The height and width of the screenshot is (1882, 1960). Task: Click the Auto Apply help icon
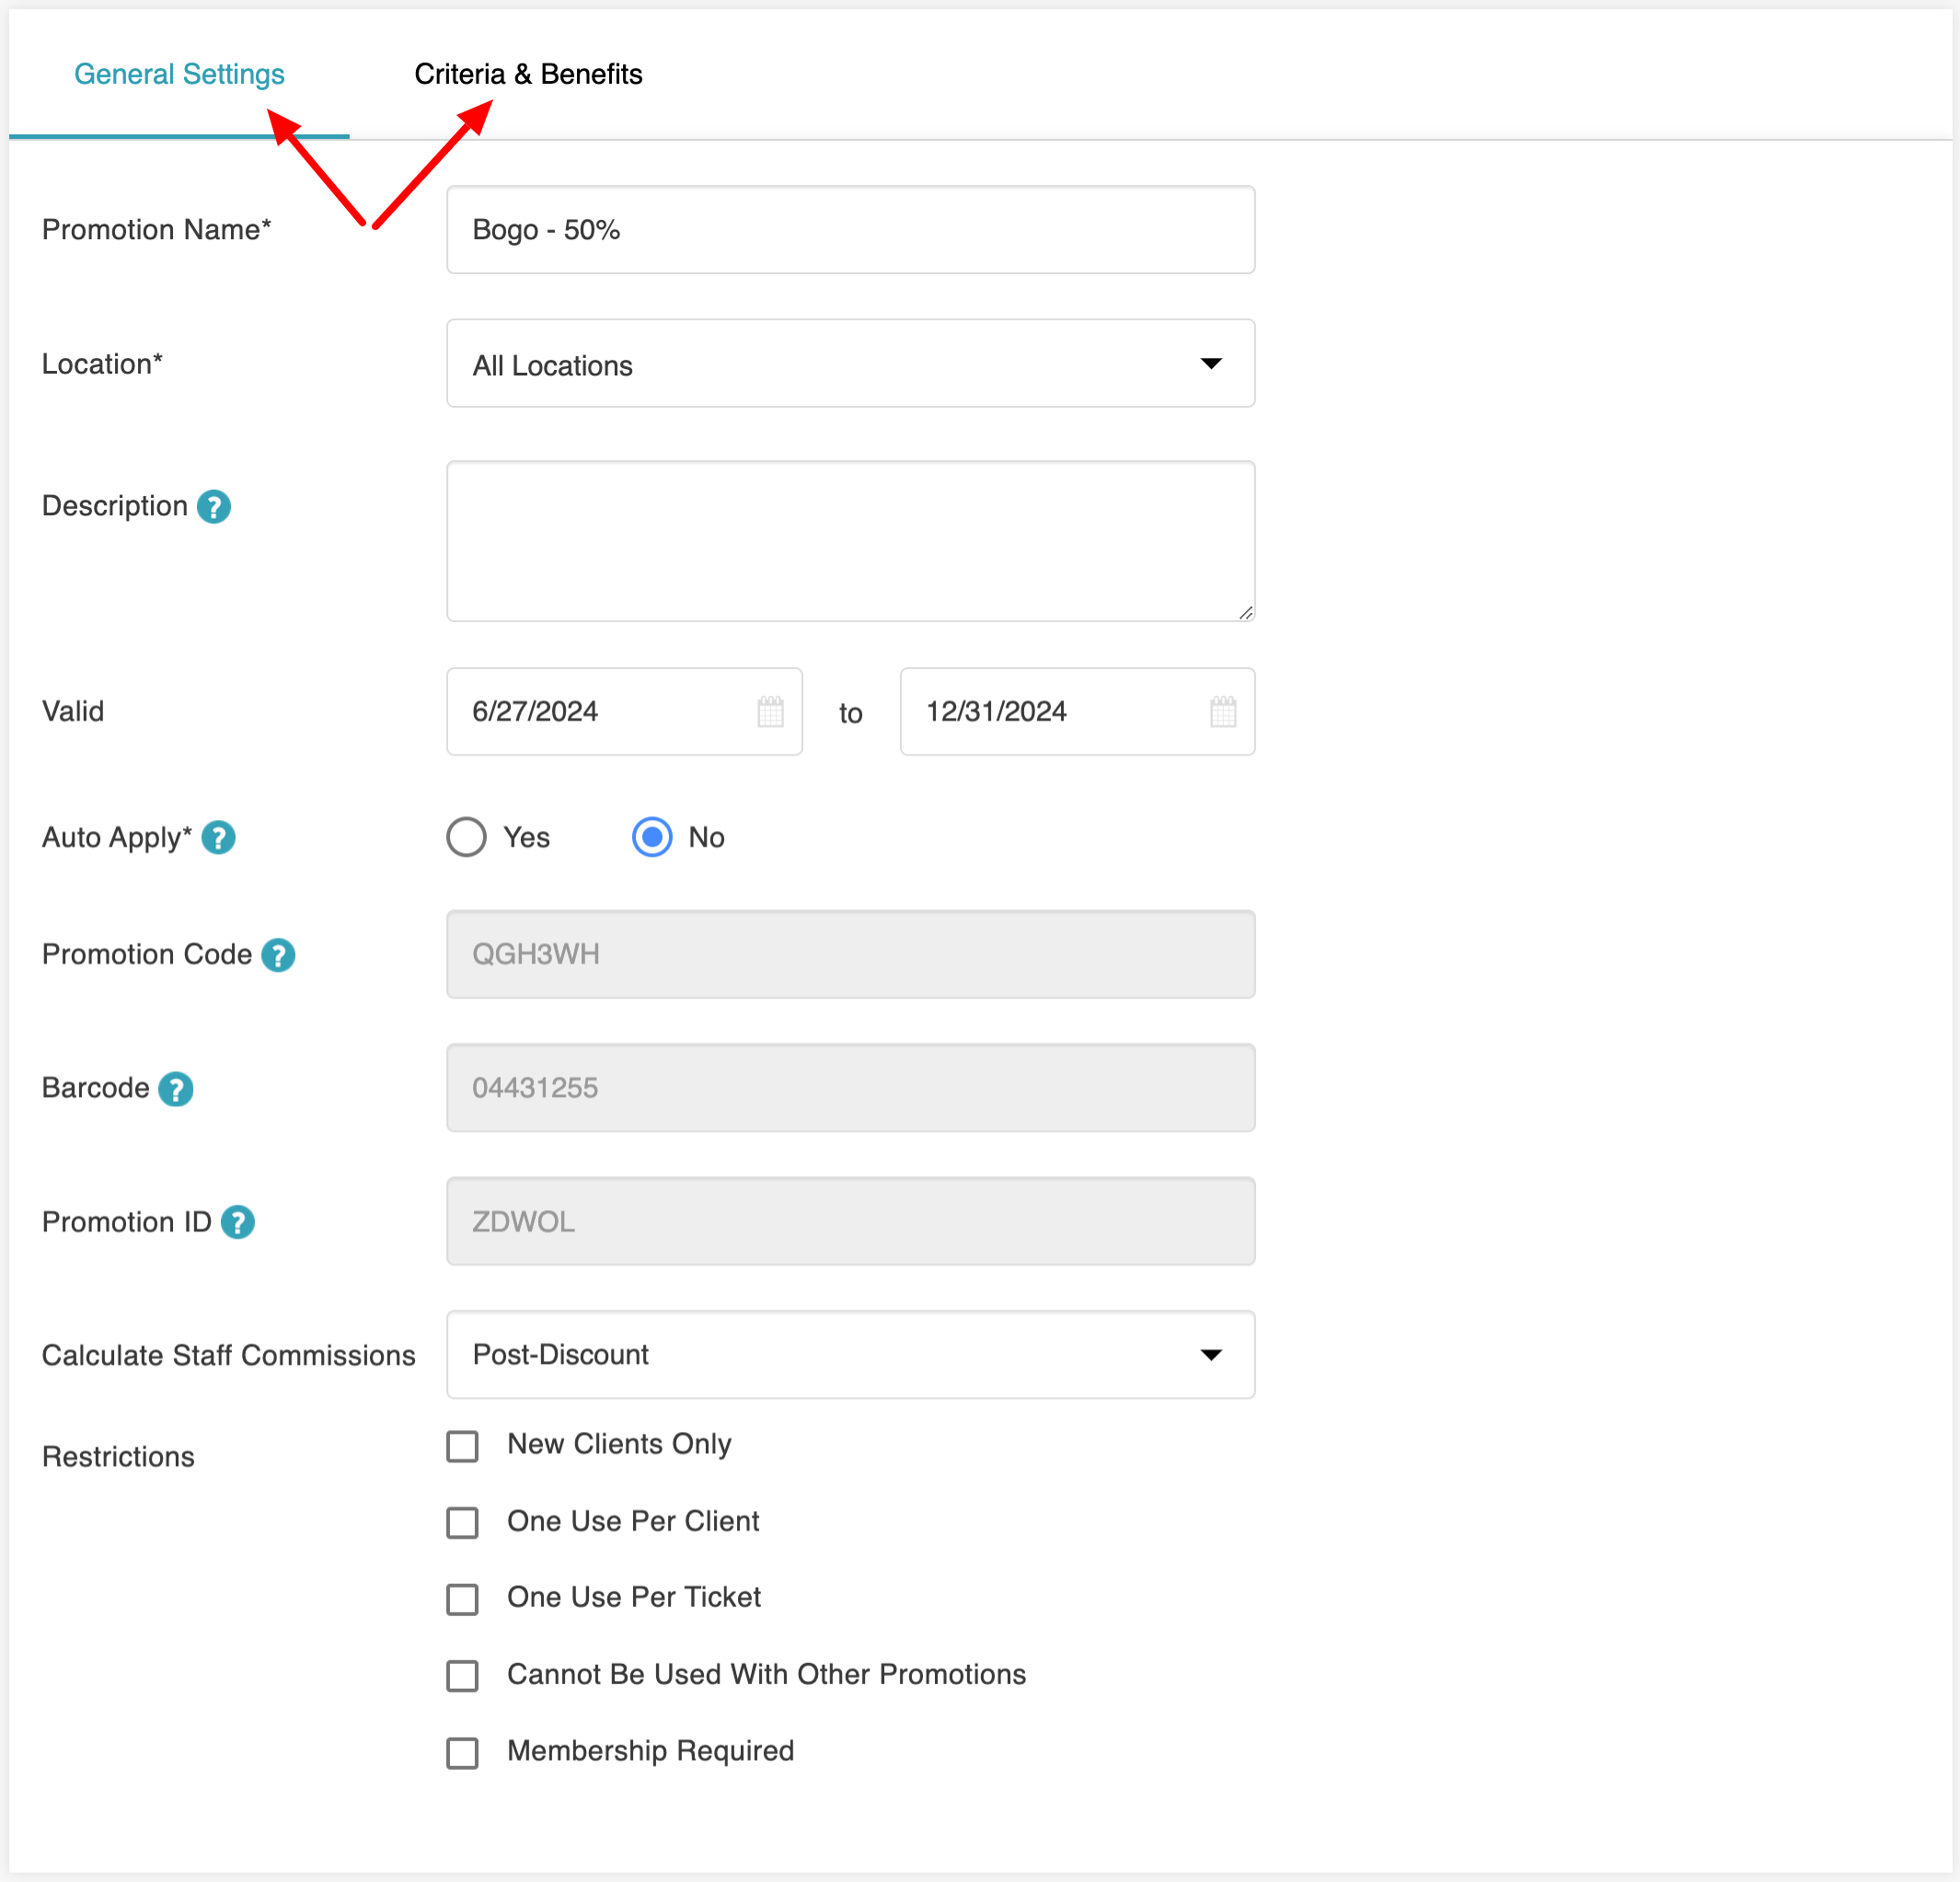pos(218,838)
